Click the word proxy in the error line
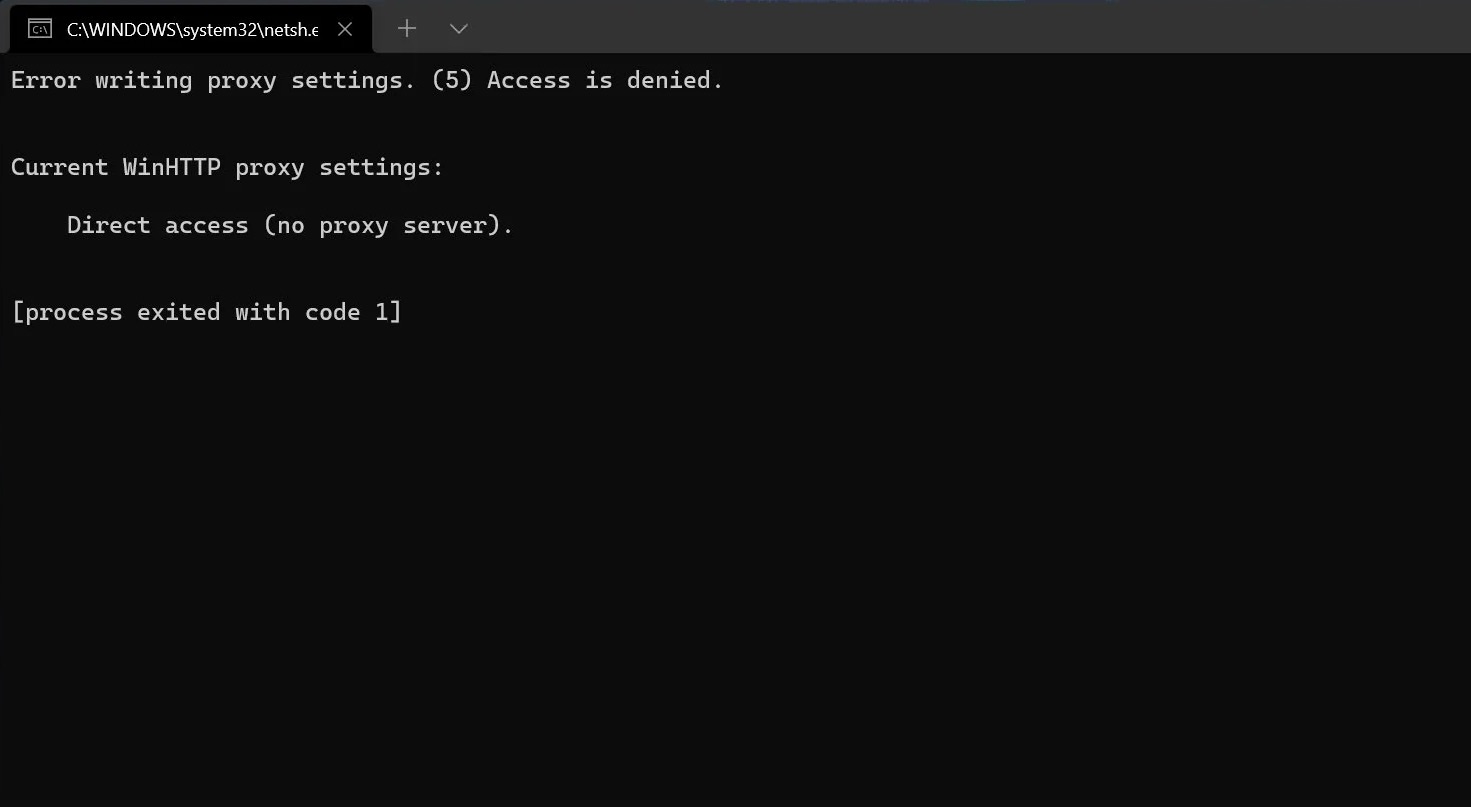 click(x=241, y=80)
